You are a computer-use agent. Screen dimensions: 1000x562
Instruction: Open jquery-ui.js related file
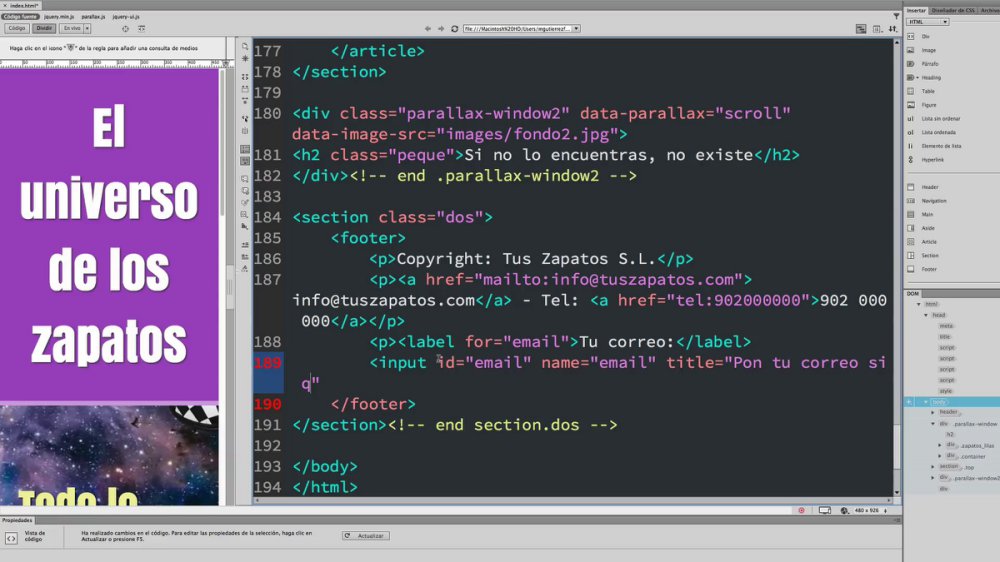point(126,17)
